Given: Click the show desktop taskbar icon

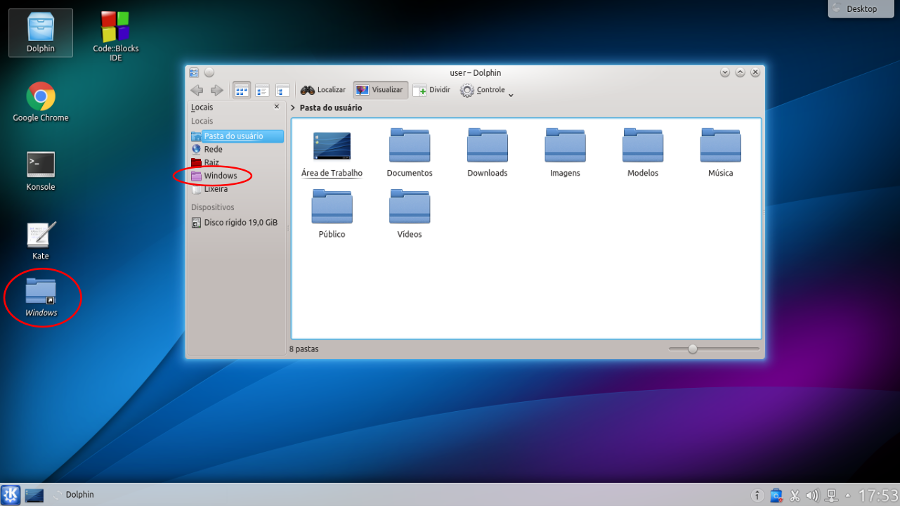Looking at the screenshot, I should pos(34,495).
